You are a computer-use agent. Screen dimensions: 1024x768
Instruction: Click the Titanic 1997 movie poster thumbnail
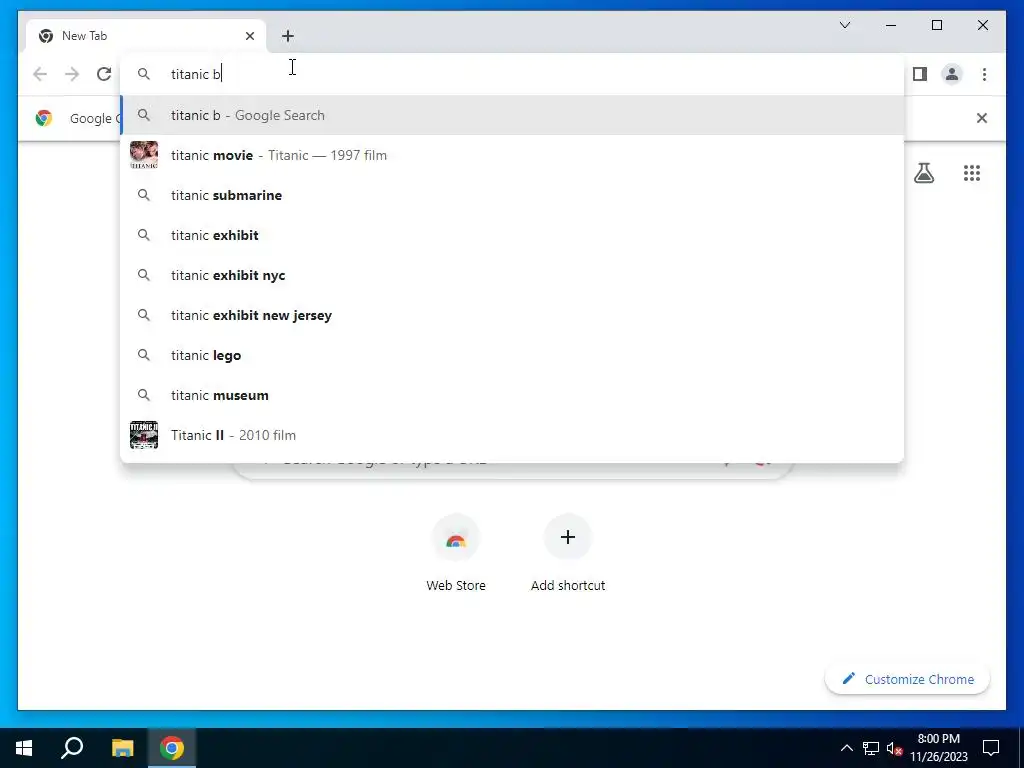(144, 155)
